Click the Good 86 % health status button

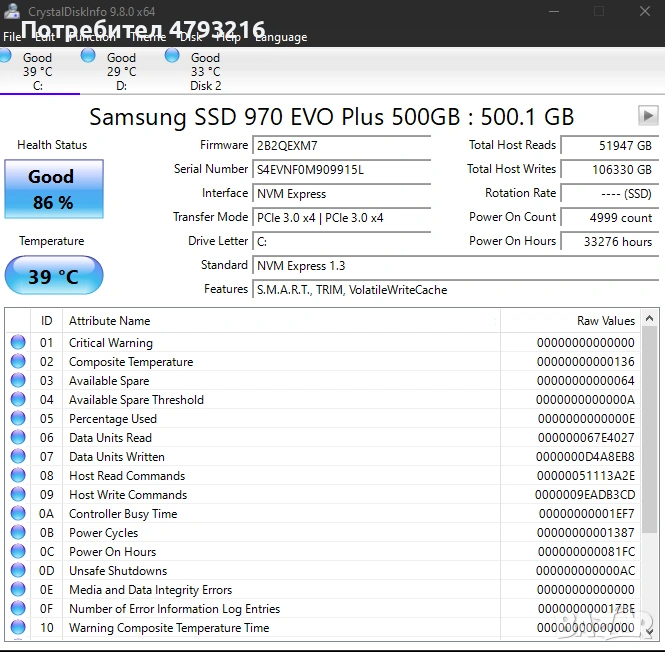(x=52, y=189)
